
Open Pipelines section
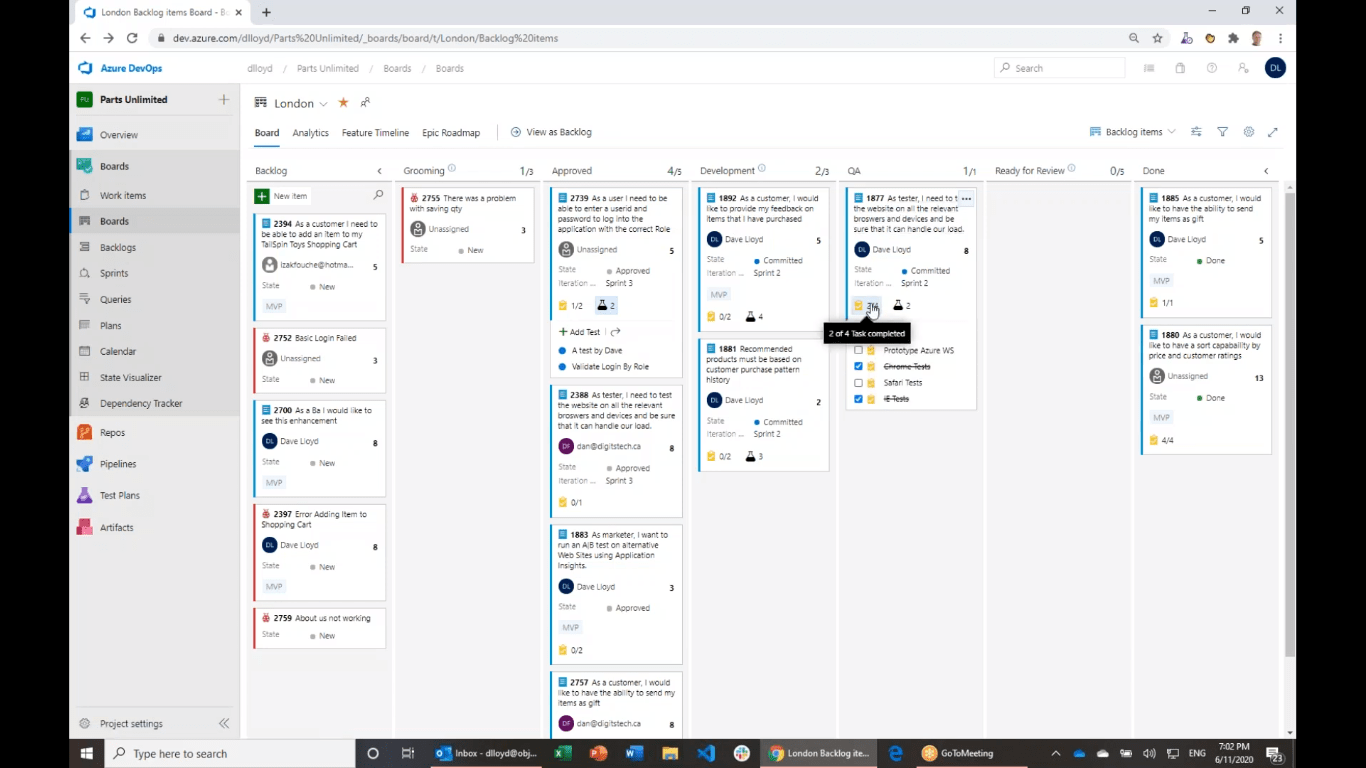[117, 464]
